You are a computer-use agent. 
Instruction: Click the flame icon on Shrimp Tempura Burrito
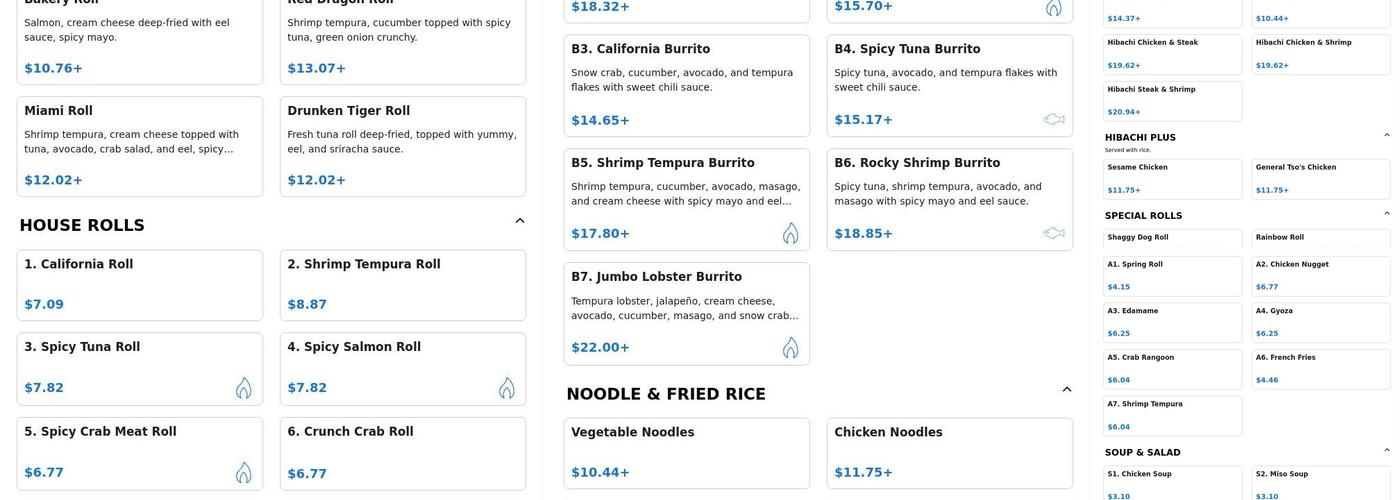click(790, 233)
